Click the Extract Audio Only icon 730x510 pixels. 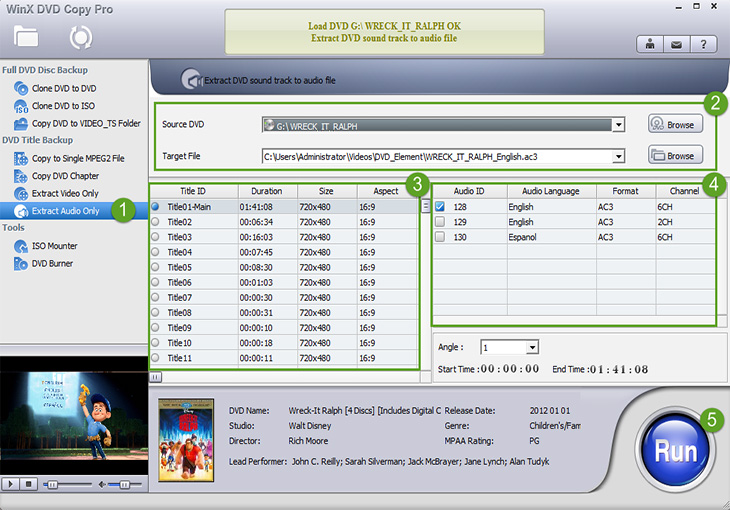pyautogui.click(x=21, y=211)
